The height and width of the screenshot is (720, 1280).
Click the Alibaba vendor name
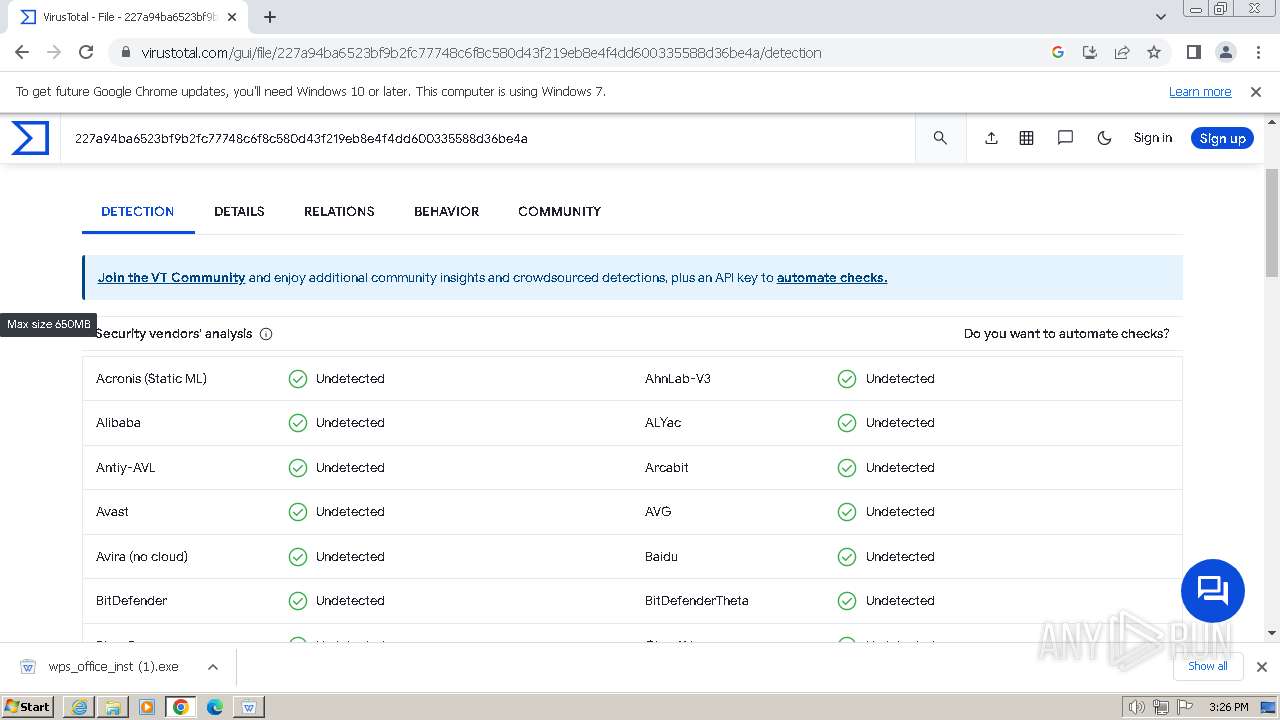tap(118, 423)
